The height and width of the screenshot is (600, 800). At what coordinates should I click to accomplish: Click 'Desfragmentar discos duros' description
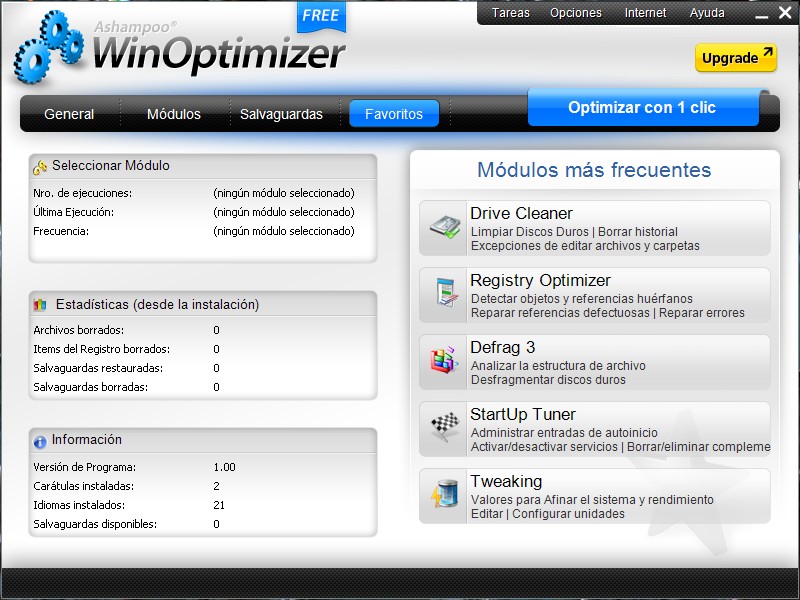click(x=548, y=380)
